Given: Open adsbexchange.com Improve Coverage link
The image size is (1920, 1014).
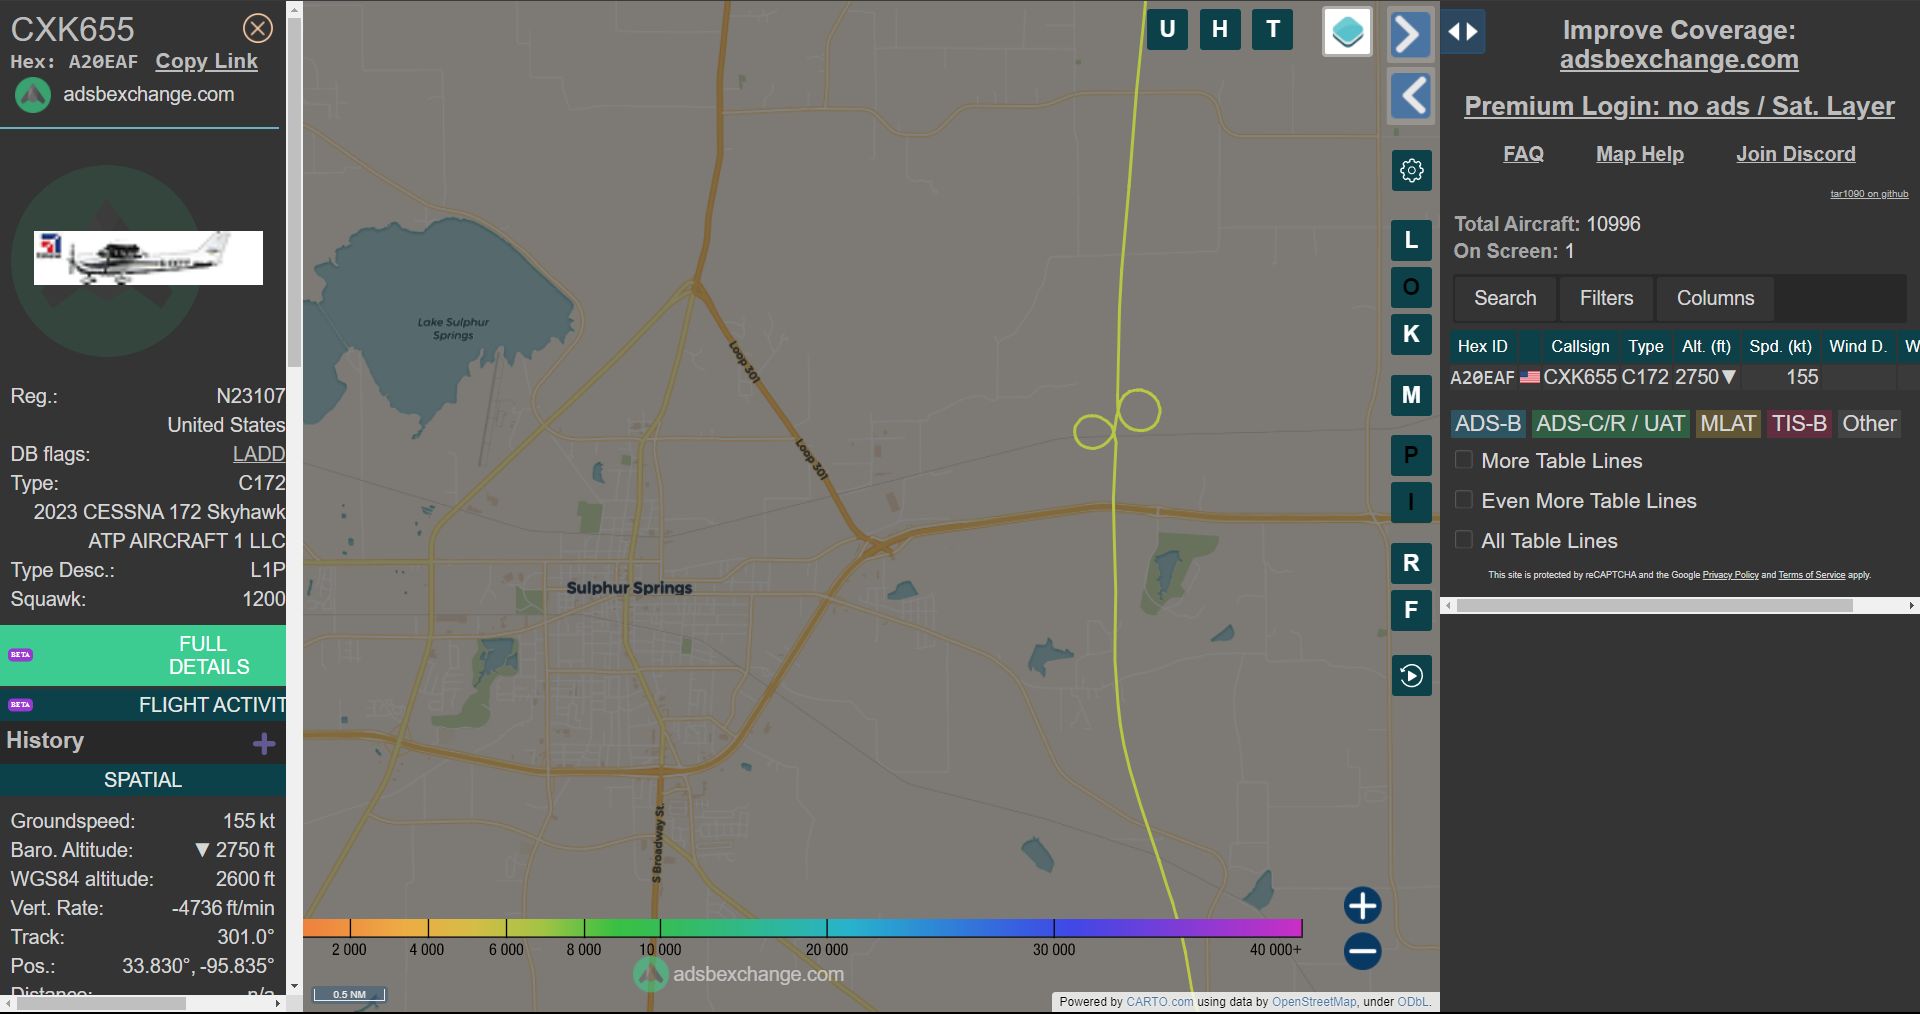Looking at the screenshot, I should 1679,60.
